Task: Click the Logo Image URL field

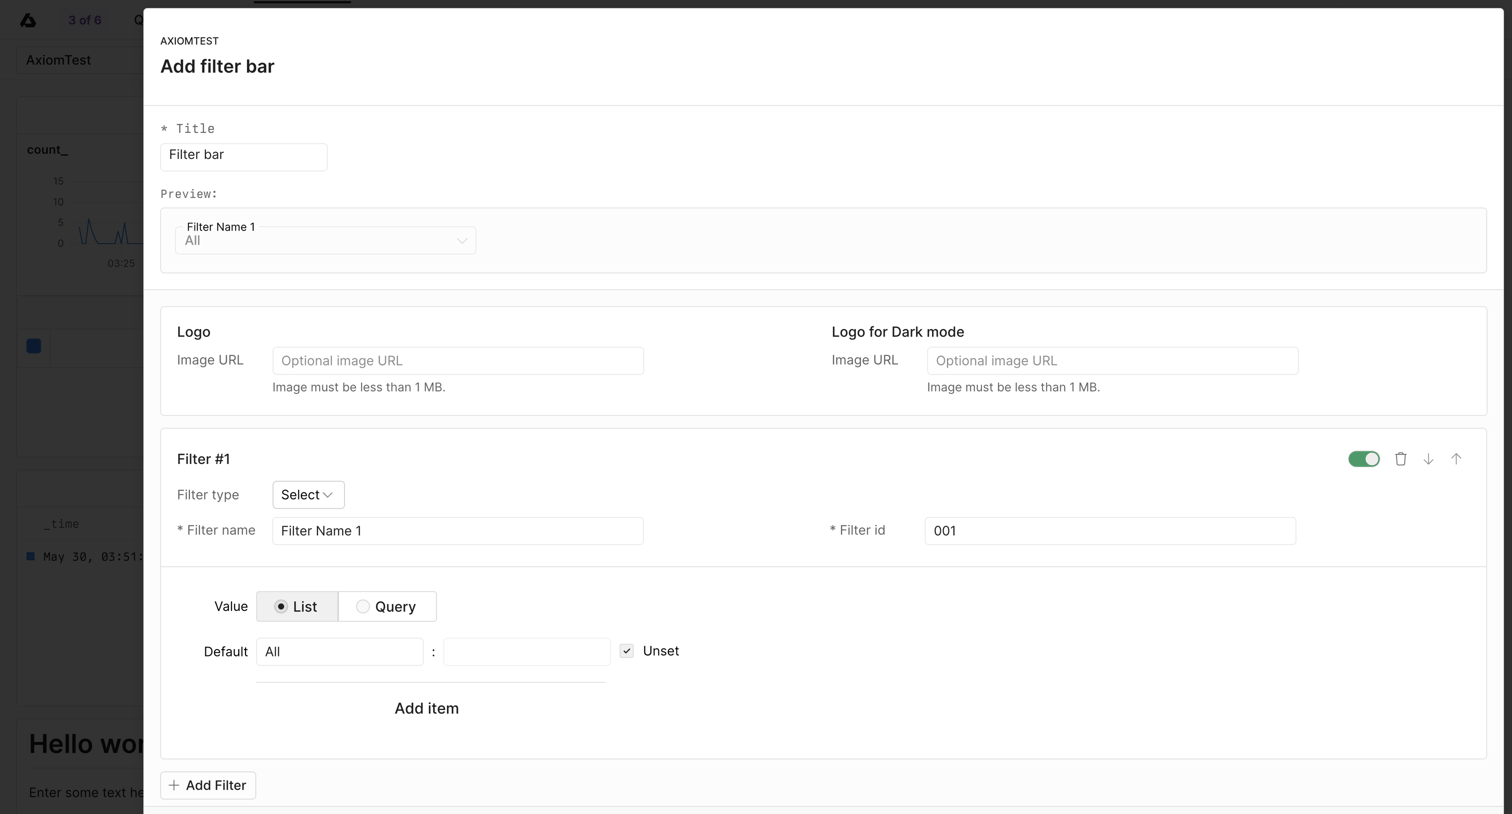Action: point(458,361)
